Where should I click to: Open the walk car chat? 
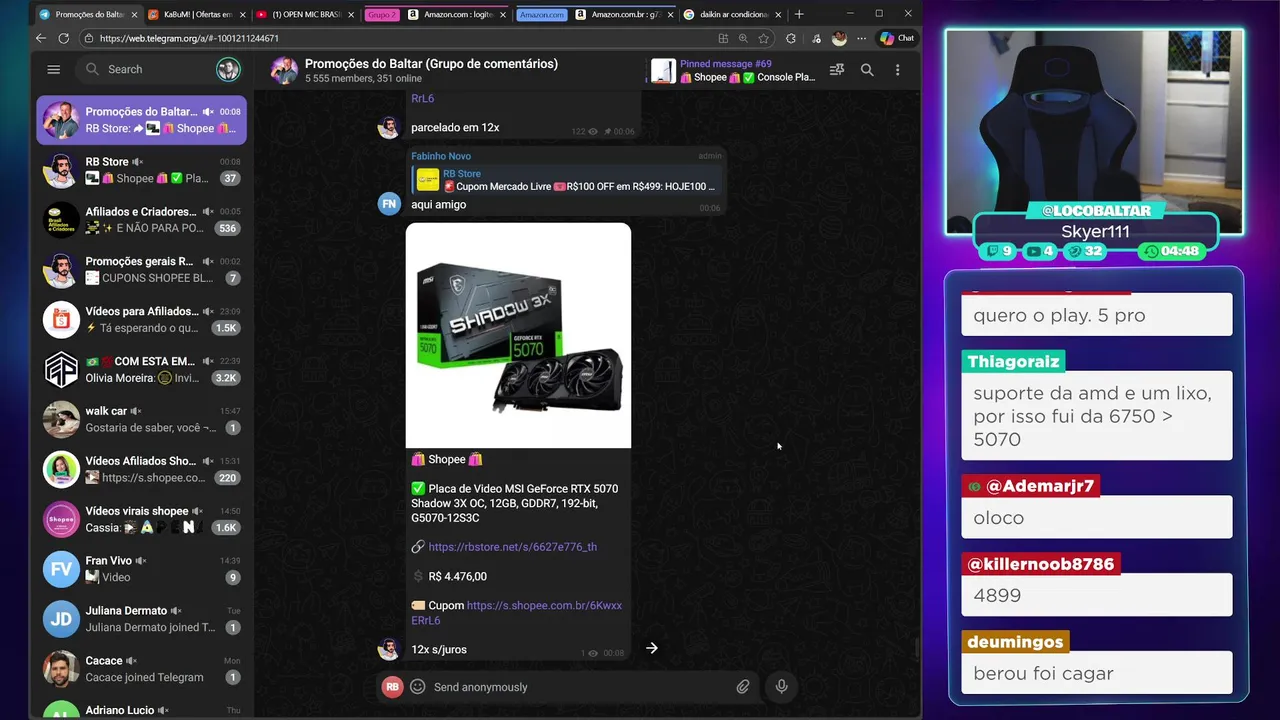tap(141, 420)
